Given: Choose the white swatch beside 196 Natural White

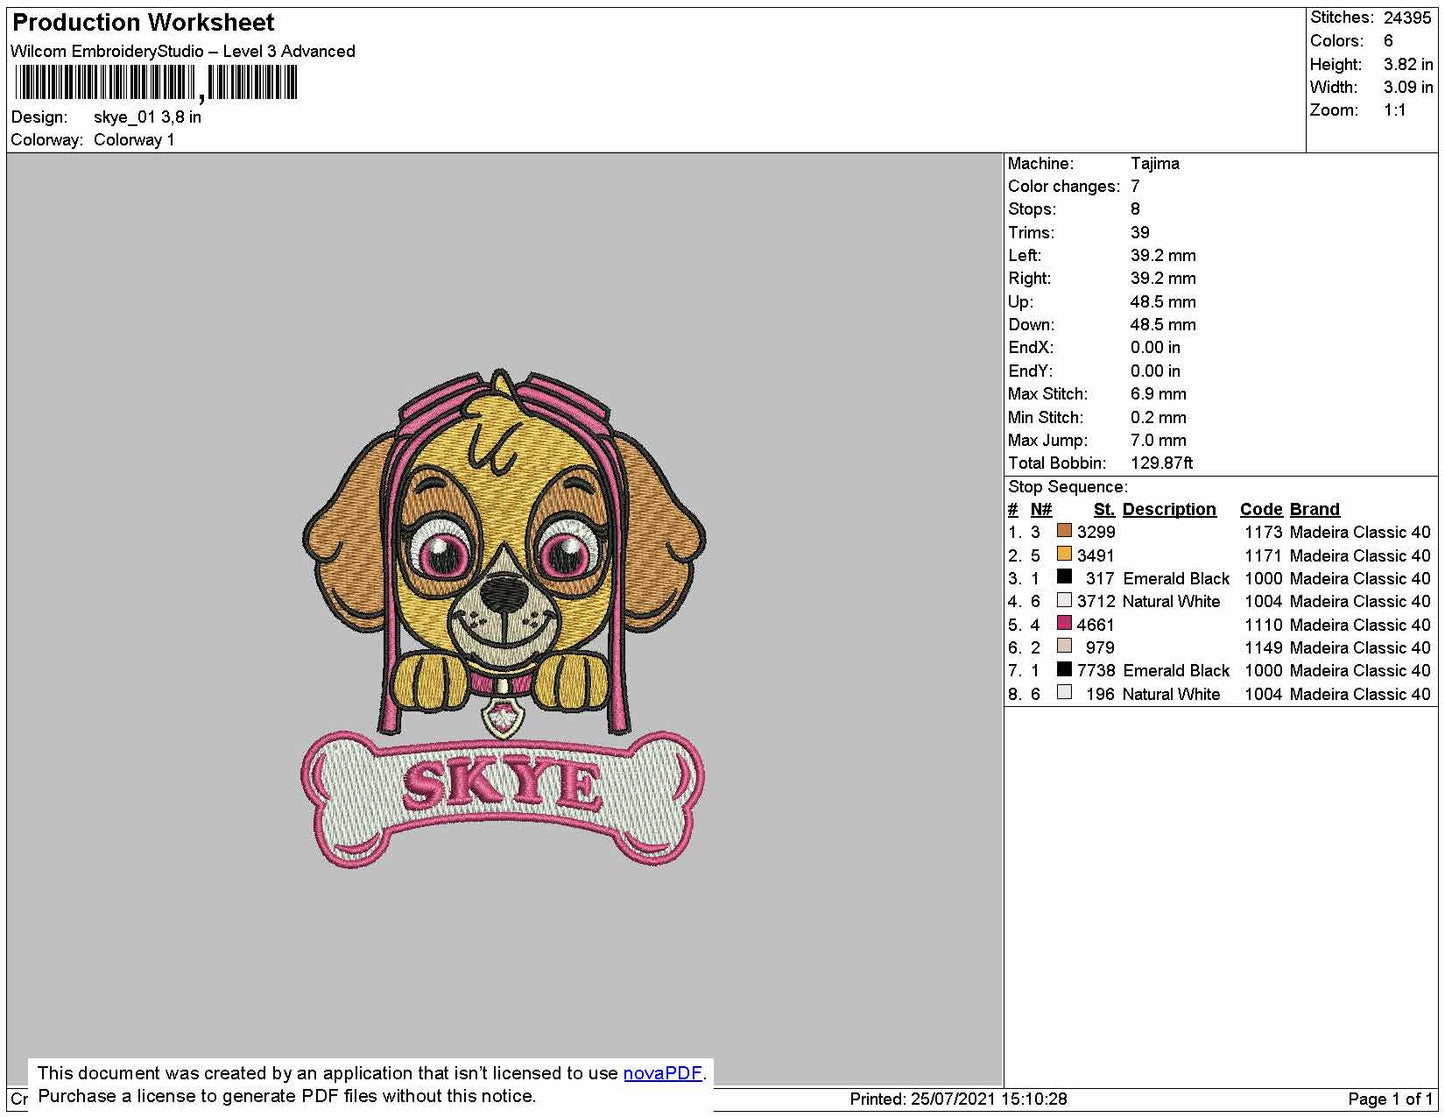Looking at the screenshot, I should tap(1064, 692).
